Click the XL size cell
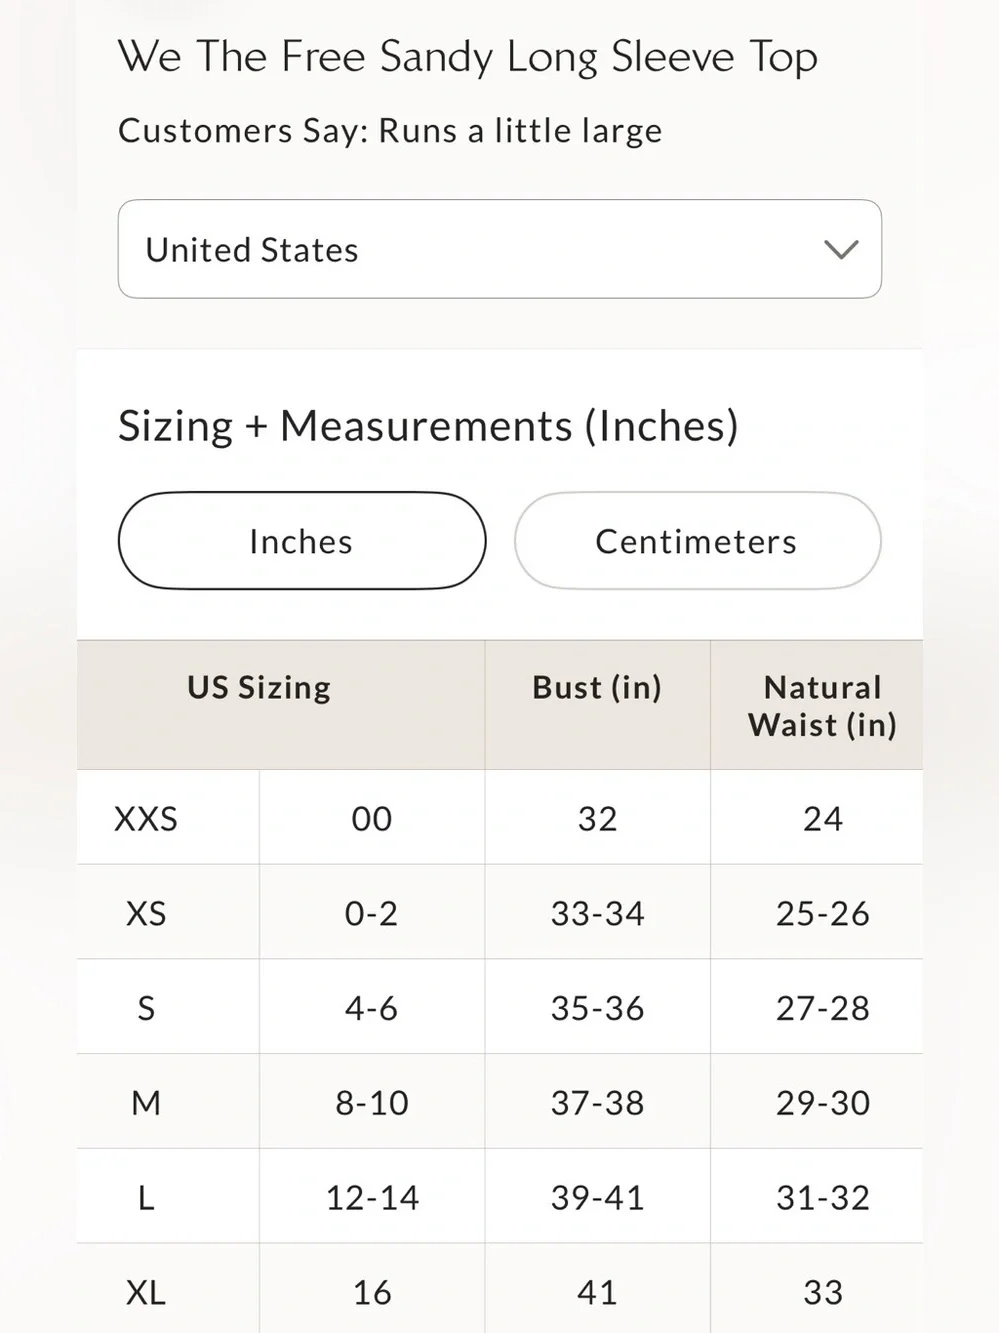Viewport: 999px width, 1333px height. 146,1291
